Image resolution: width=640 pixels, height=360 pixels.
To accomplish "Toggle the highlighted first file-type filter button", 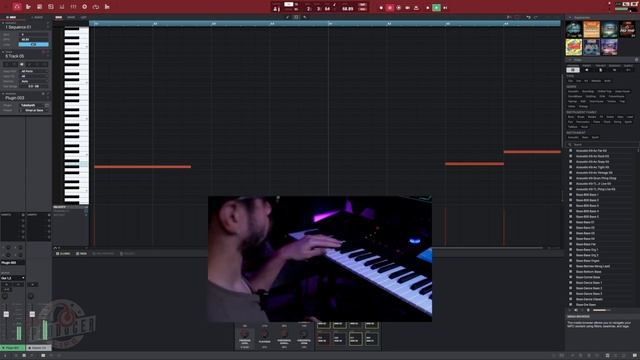I will tap(573, 70).
